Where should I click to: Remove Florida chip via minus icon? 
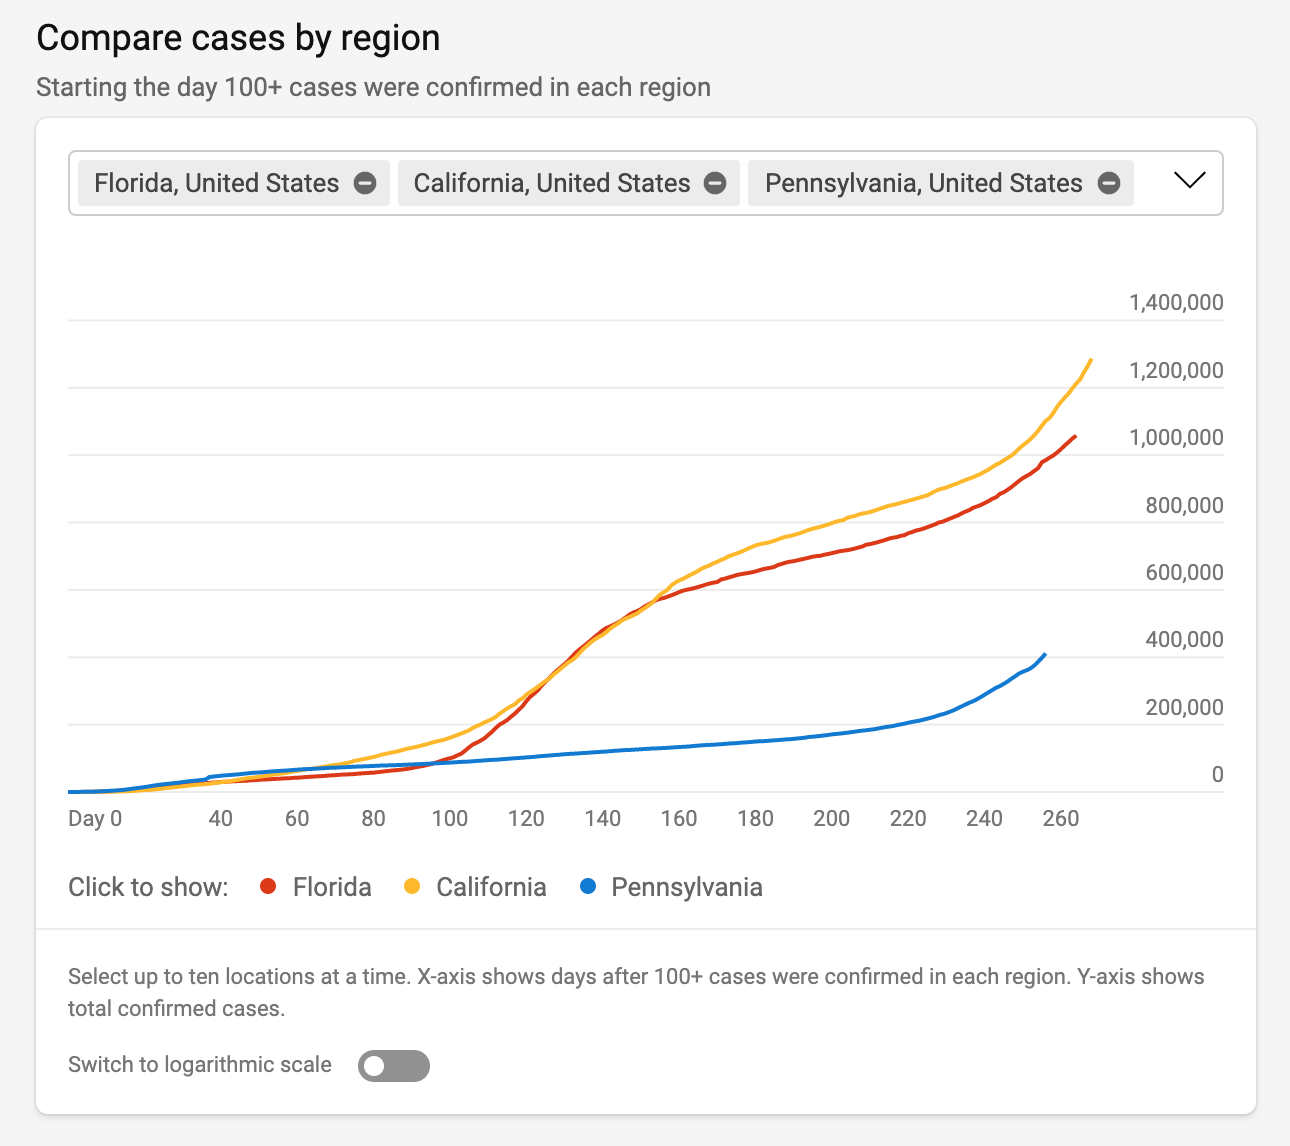click(x=365, y=184)
